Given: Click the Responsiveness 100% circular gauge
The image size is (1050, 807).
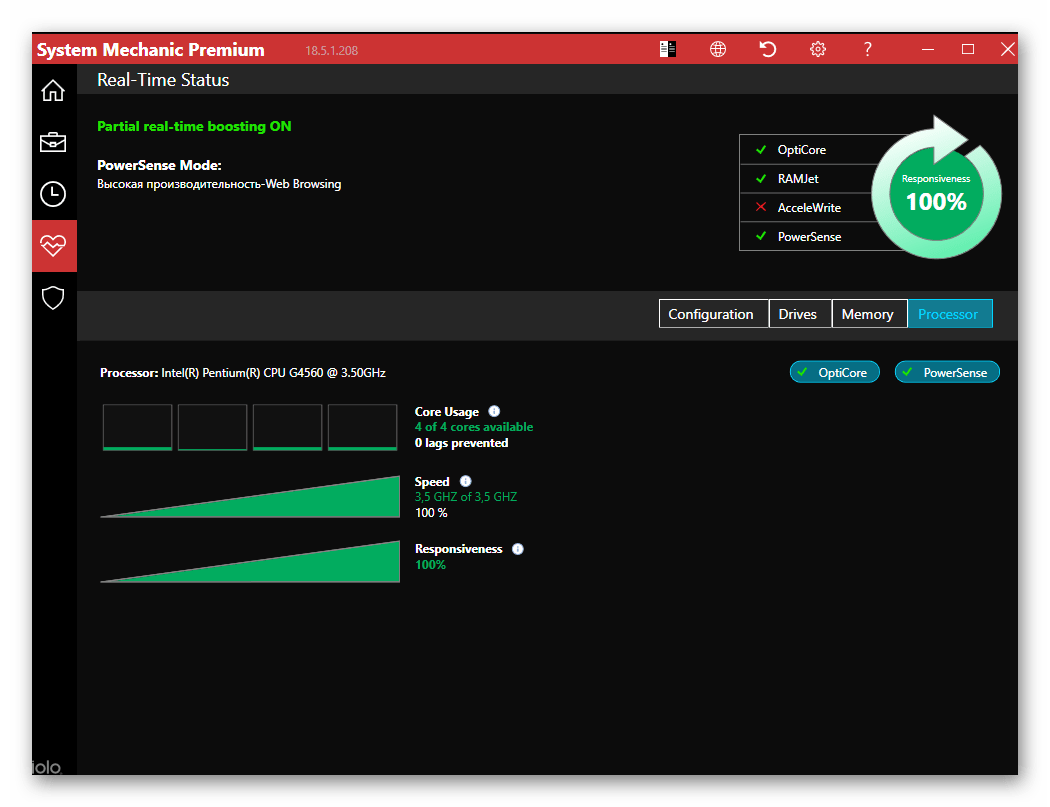Looking at the screenshot, I should point(936,194).
